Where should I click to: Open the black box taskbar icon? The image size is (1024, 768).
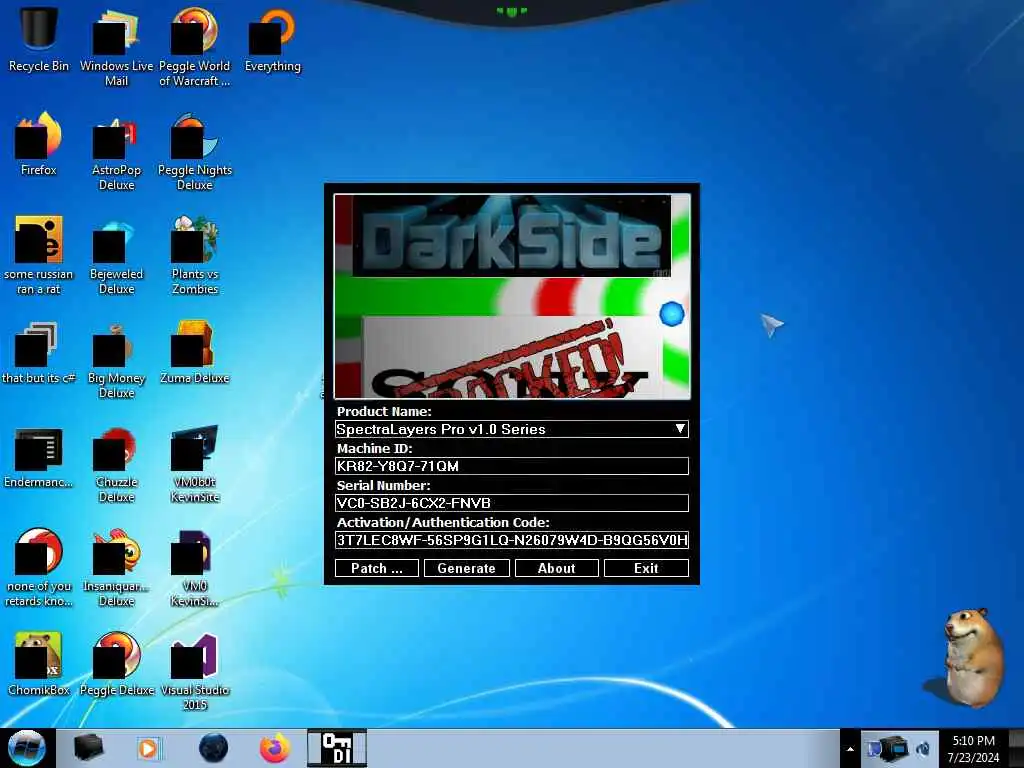pos(89,748)
